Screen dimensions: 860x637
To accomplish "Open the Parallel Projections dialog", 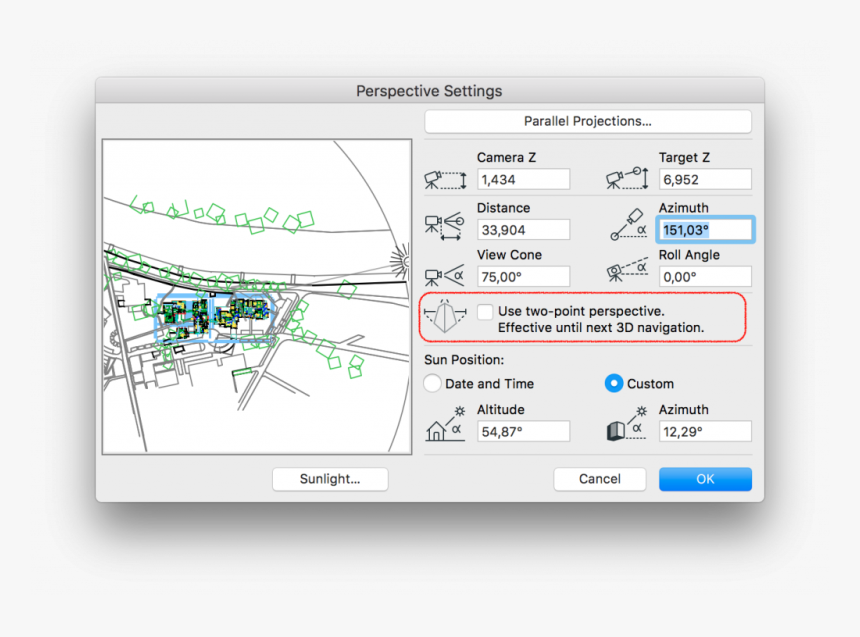I will pos(588,121).
